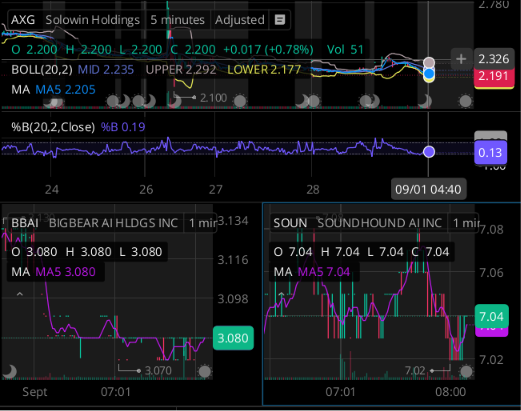Click the moon session icon near AXG crosshair
This screenshot has width=521, height=411.
pyautogui.click(x=426, y=101)
